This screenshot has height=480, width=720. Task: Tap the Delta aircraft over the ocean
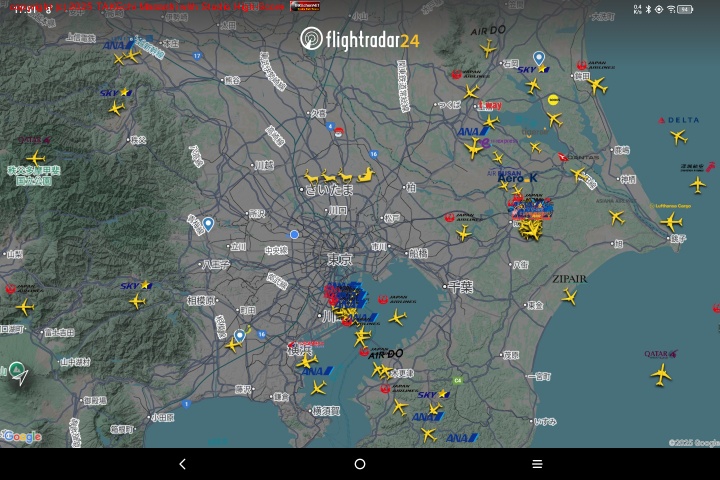click(679, 136)
